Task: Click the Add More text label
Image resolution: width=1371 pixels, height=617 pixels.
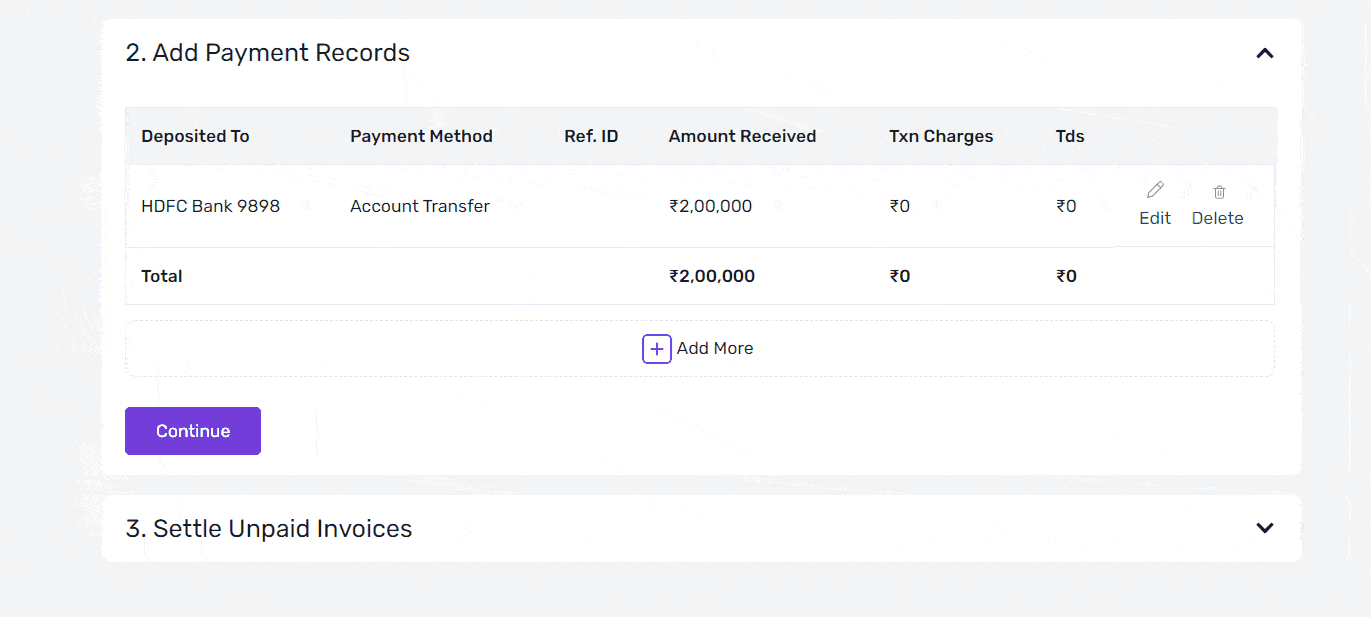Action: click(715, 349)
